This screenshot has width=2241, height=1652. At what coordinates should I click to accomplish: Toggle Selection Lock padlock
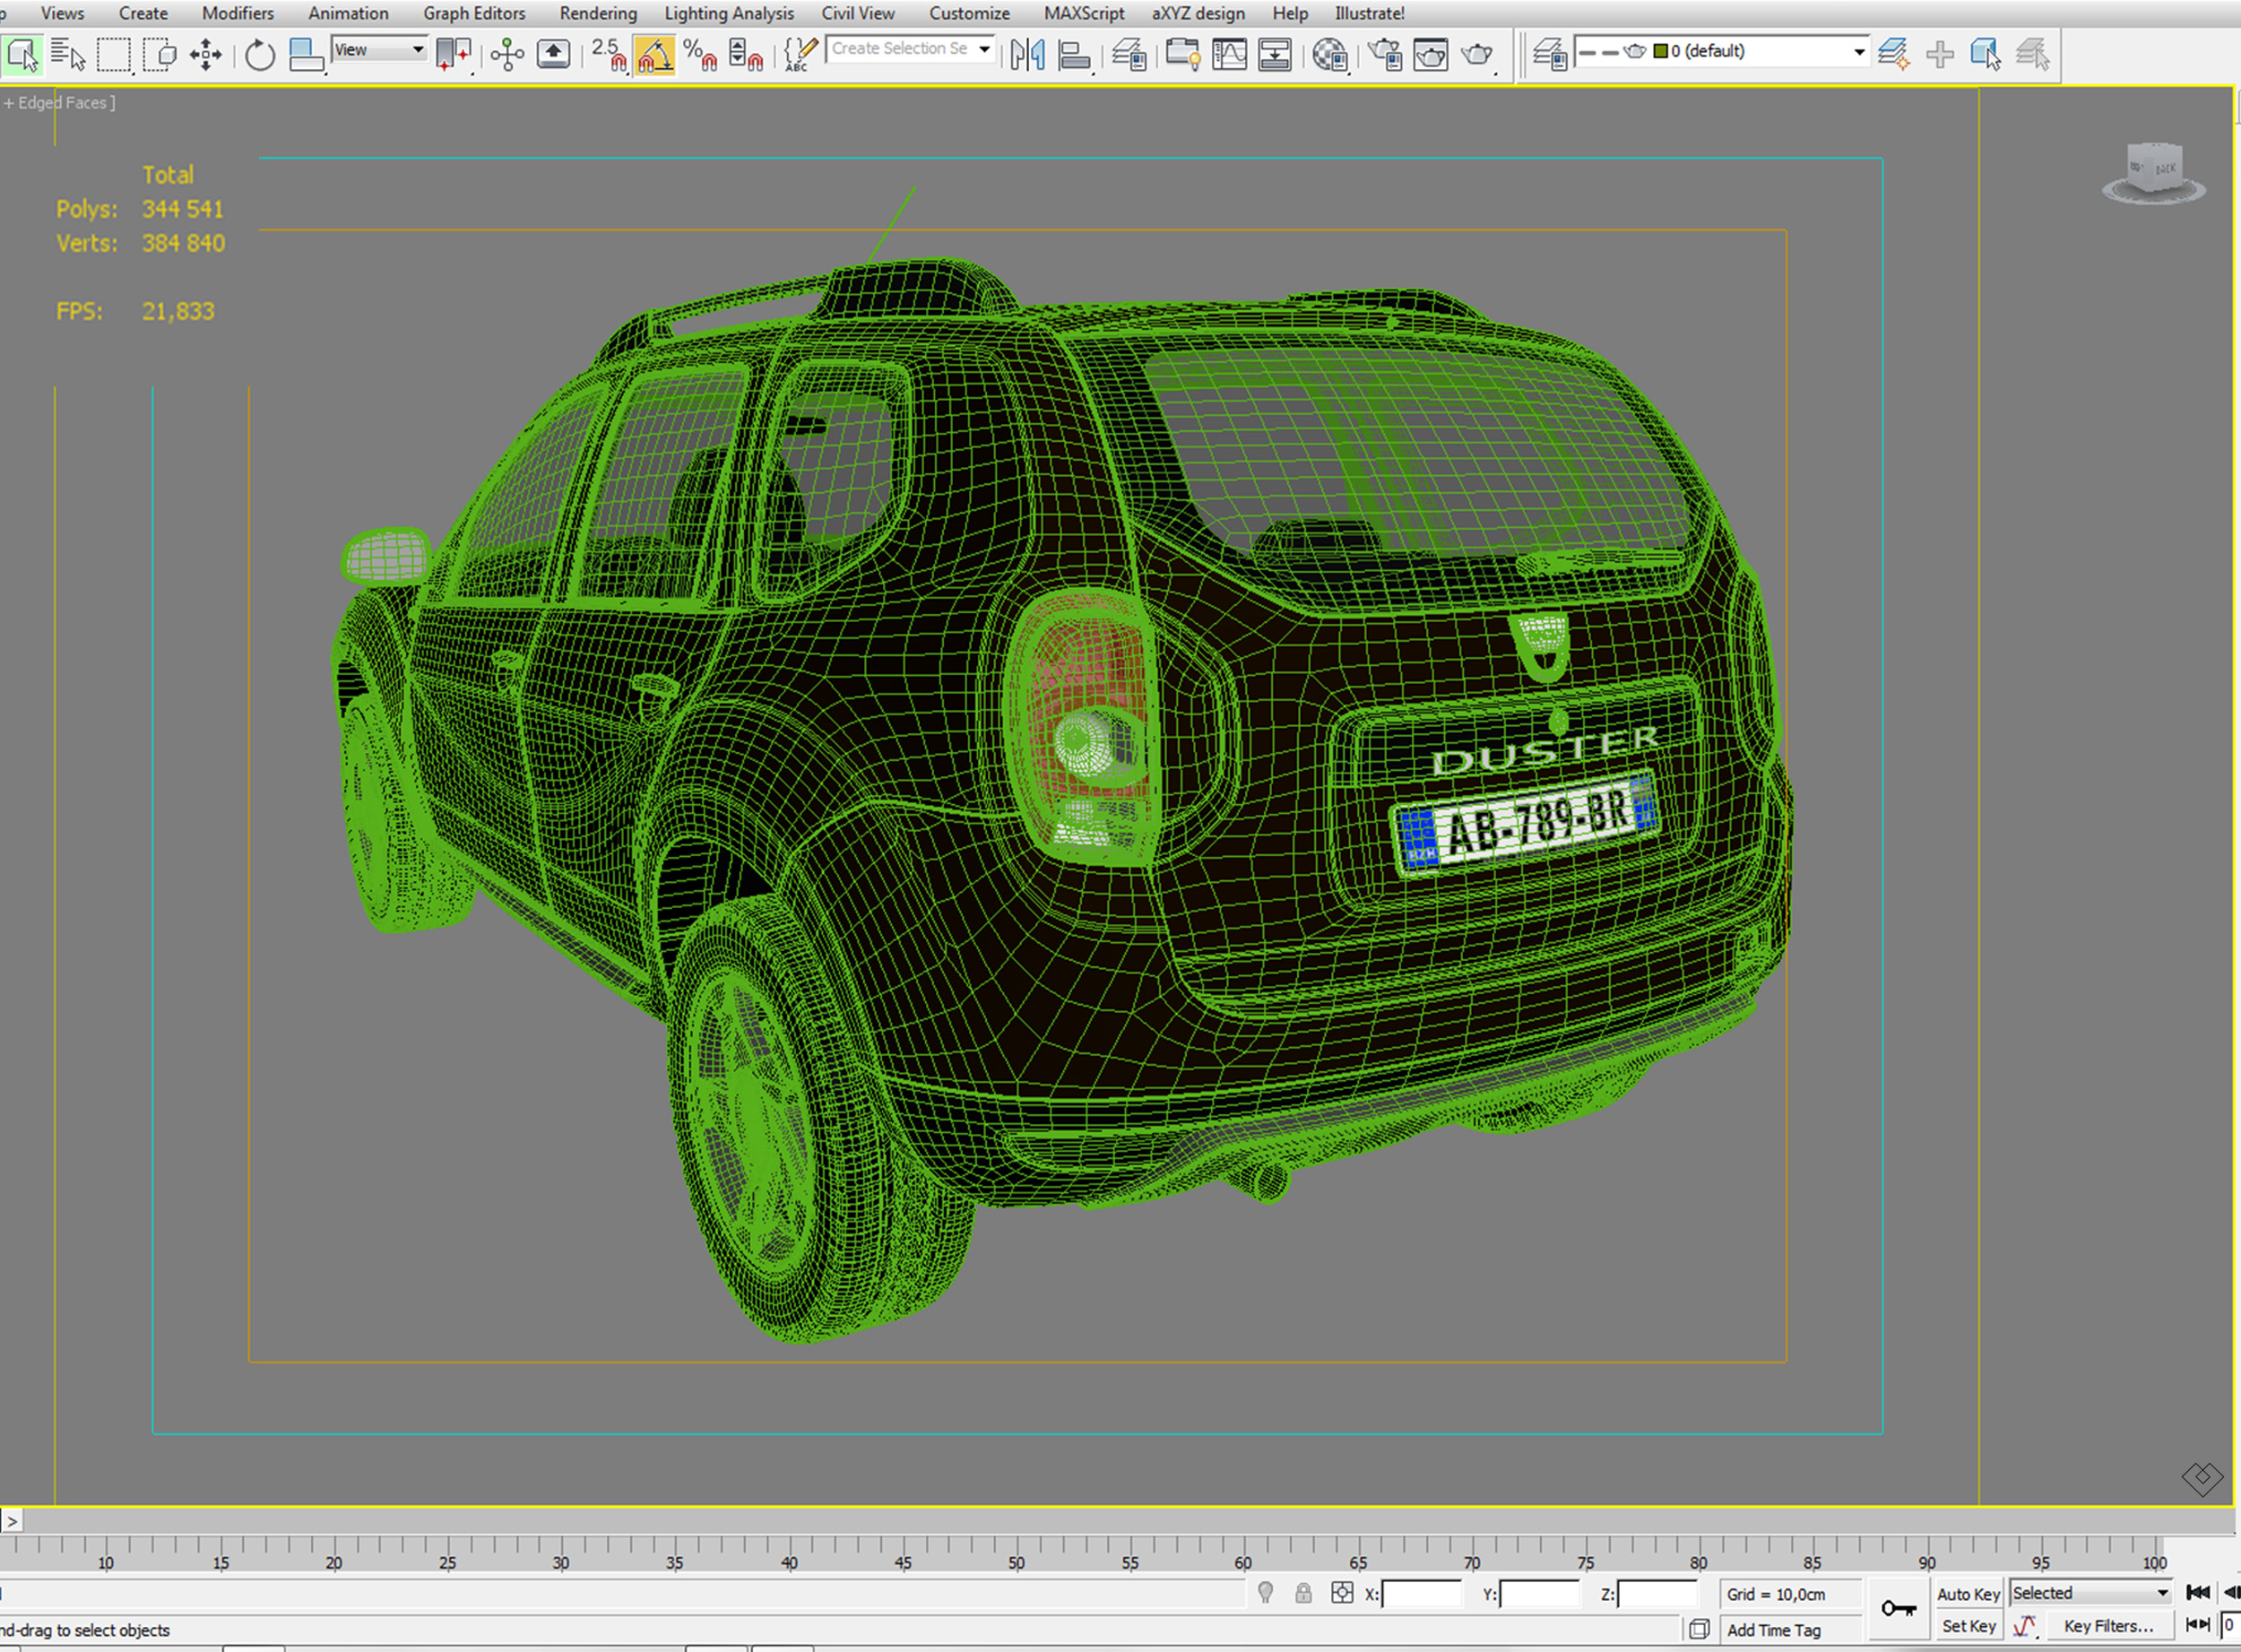1303,1593
